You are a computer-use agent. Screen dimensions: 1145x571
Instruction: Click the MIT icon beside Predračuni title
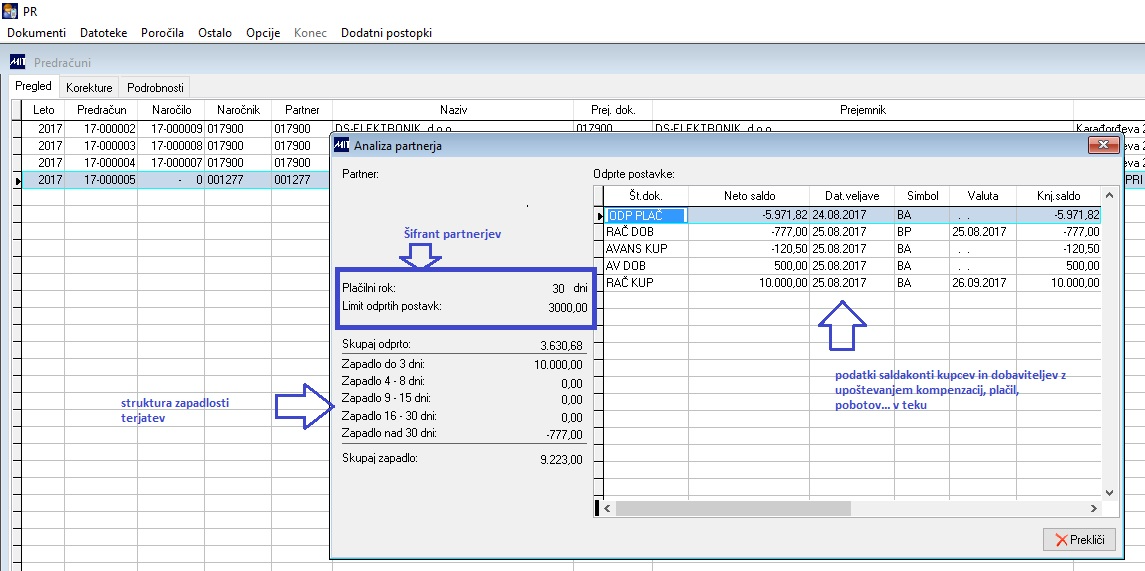(x=17, y=62)
